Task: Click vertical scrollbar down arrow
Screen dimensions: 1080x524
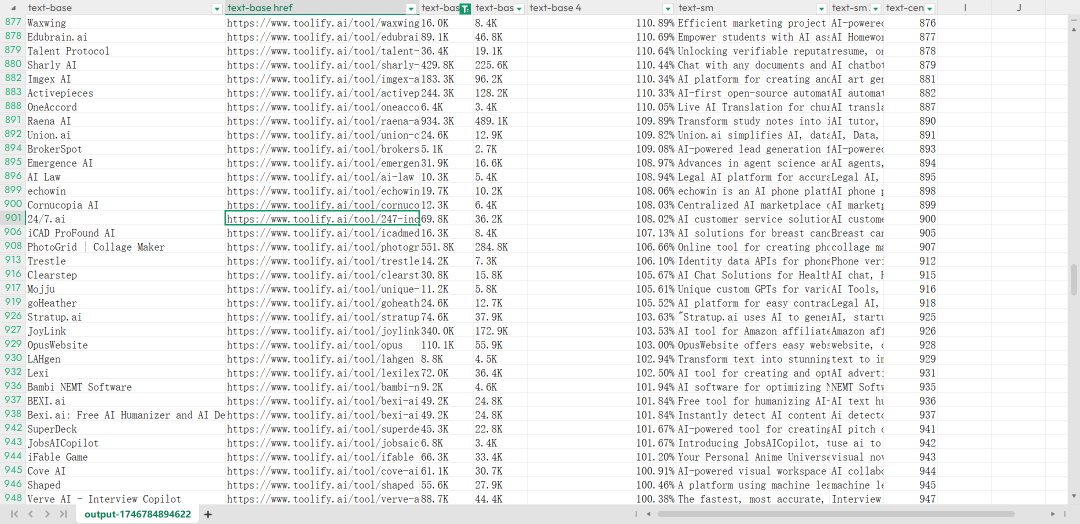Action: (x=1074, y=495)
